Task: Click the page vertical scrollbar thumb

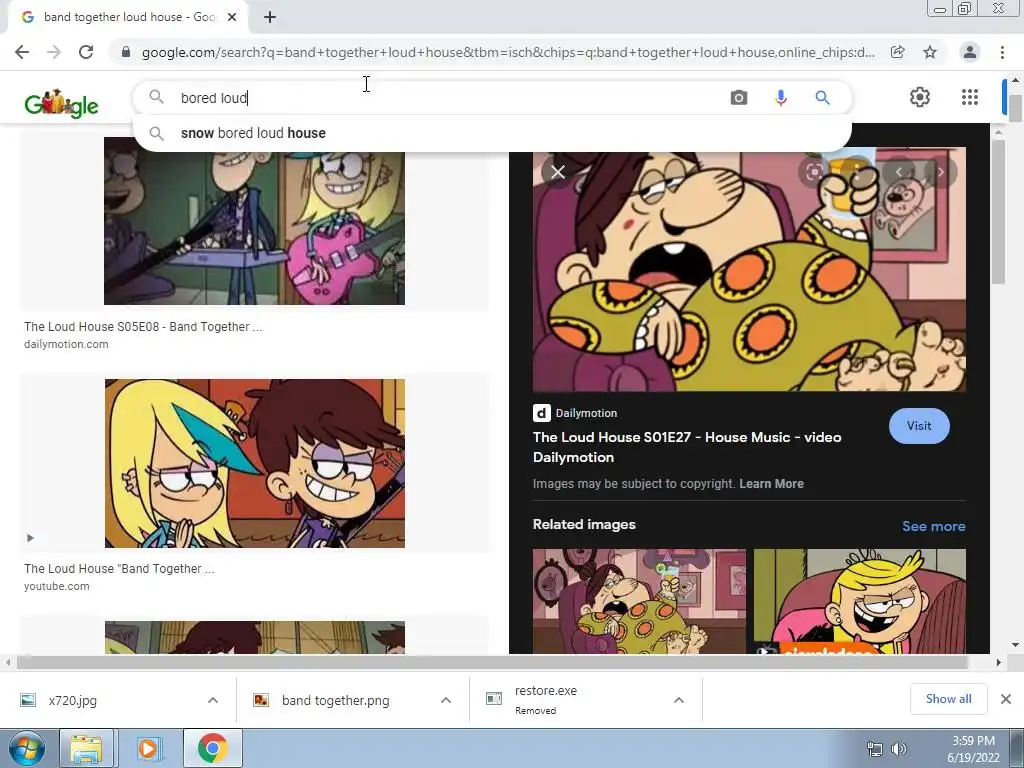Action: click(x=1016, y=108)
